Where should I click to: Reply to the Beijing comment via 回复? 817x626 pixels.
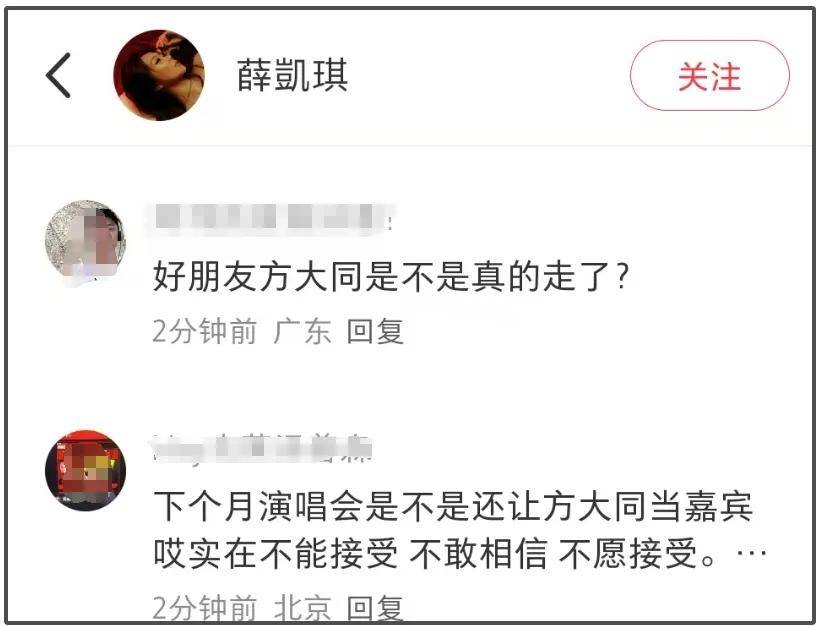point(375,607)
